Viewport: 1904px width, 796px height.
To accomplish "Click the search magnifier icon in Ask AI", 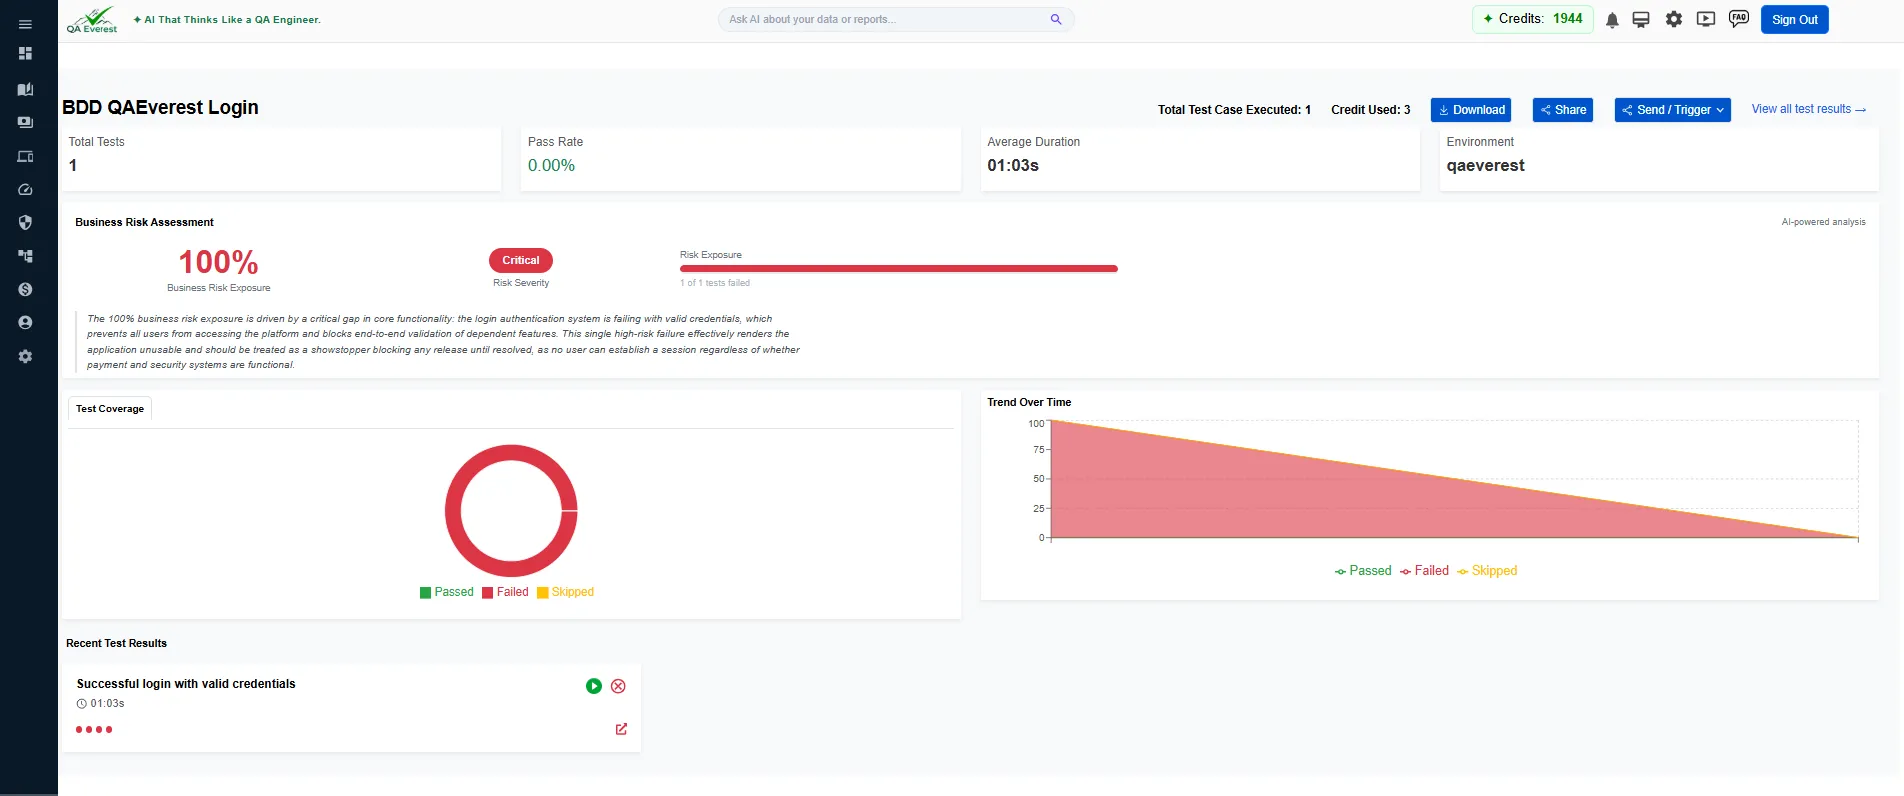I will point(1056,19).
